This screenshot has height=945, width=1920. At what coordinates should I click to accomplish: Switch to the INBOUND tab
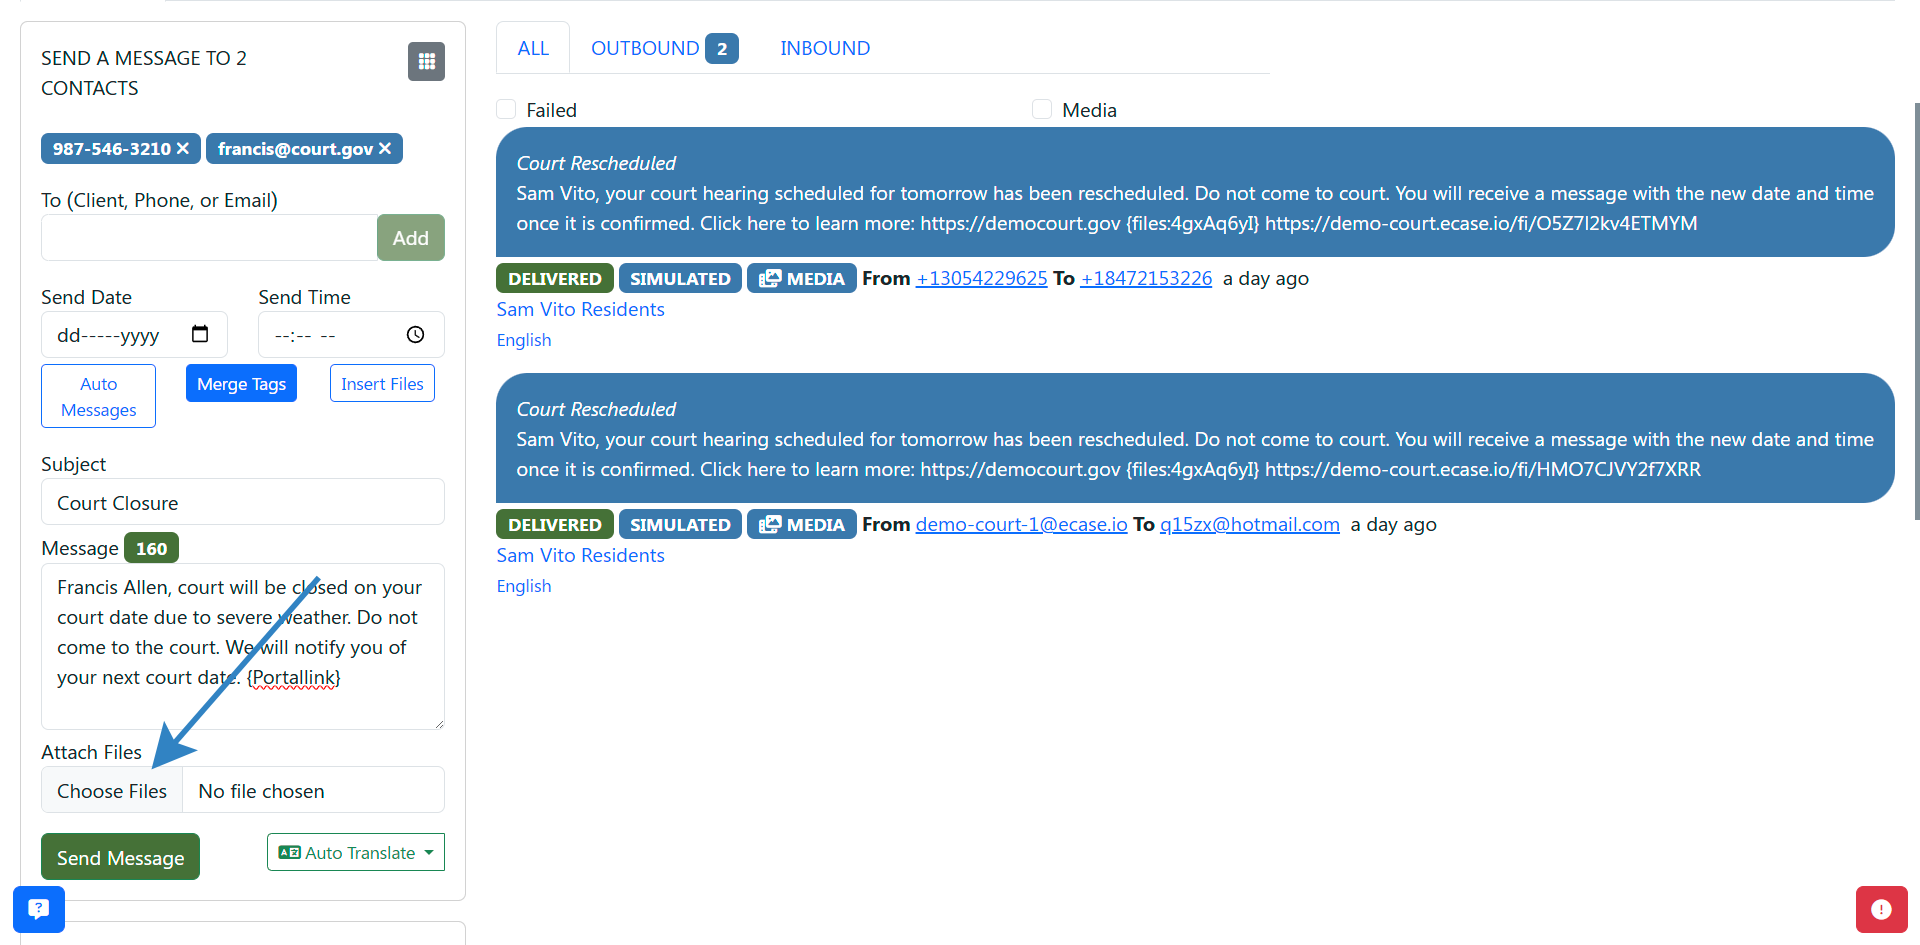click(x=825, y=48)
